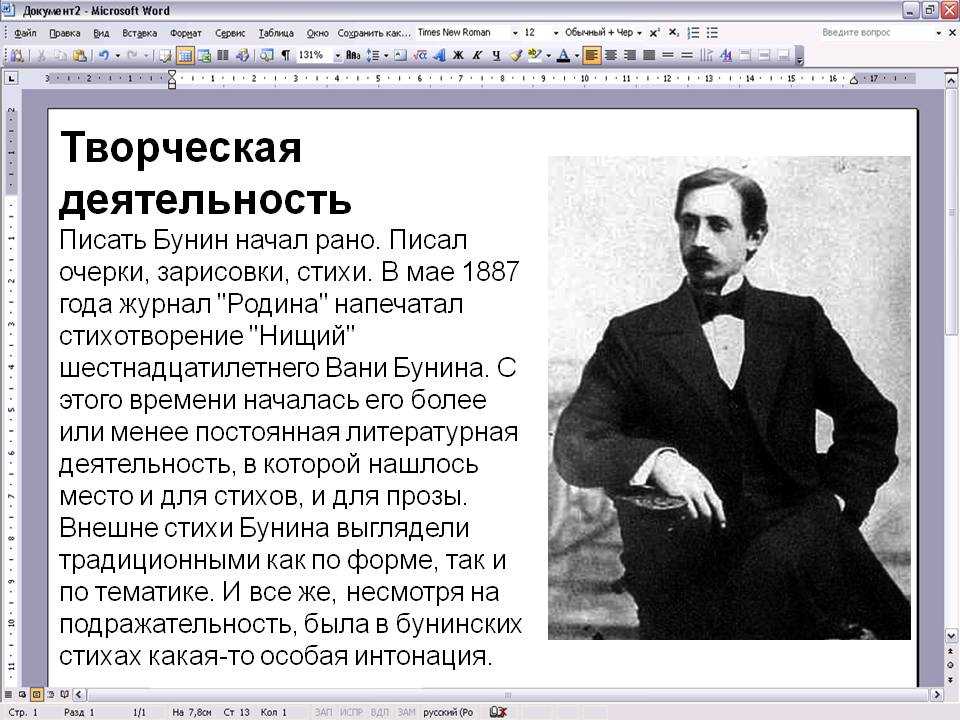Click the Reading Layout view button

pos(64,695)
